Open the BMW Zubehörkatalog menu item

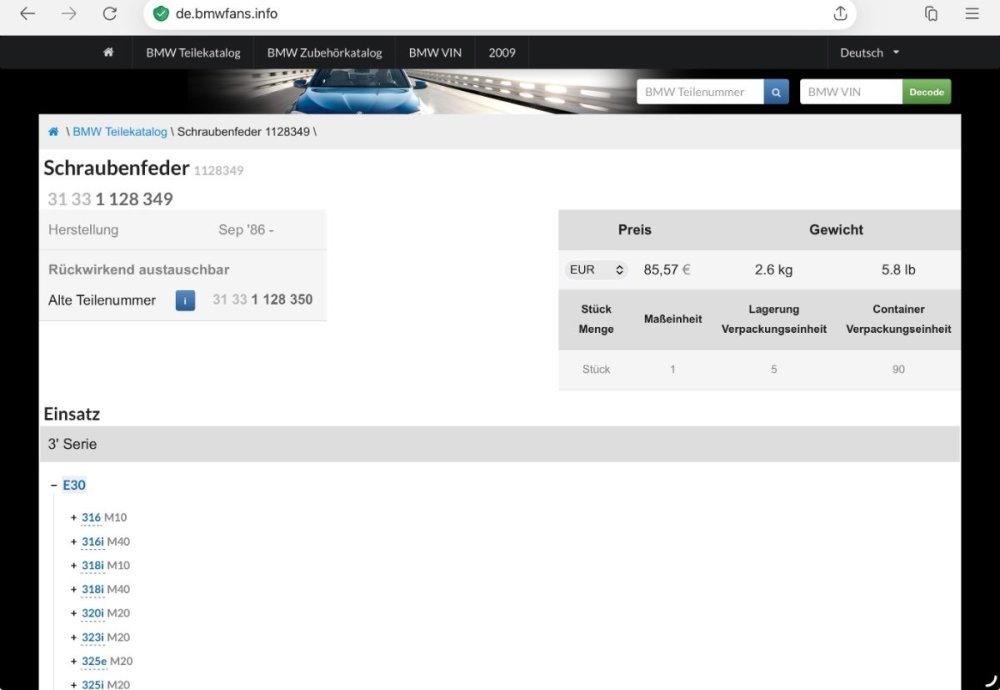(325, 53)
